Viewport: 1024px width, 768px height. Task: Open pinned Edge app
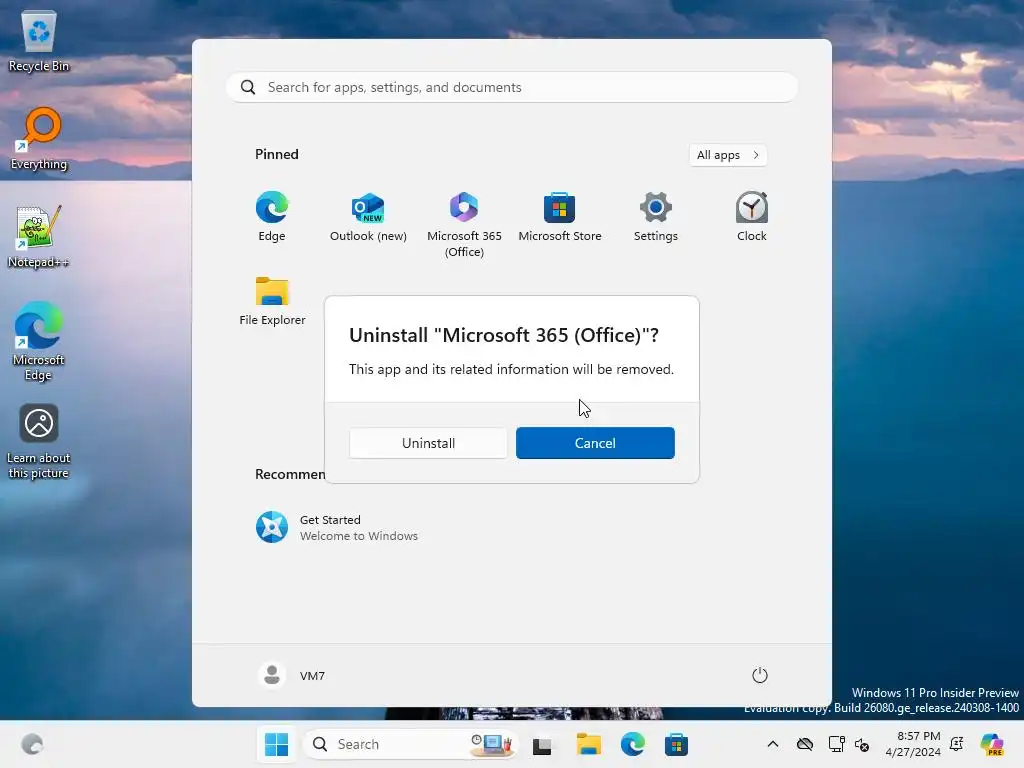pyautogui.click(x=272, y=217)
